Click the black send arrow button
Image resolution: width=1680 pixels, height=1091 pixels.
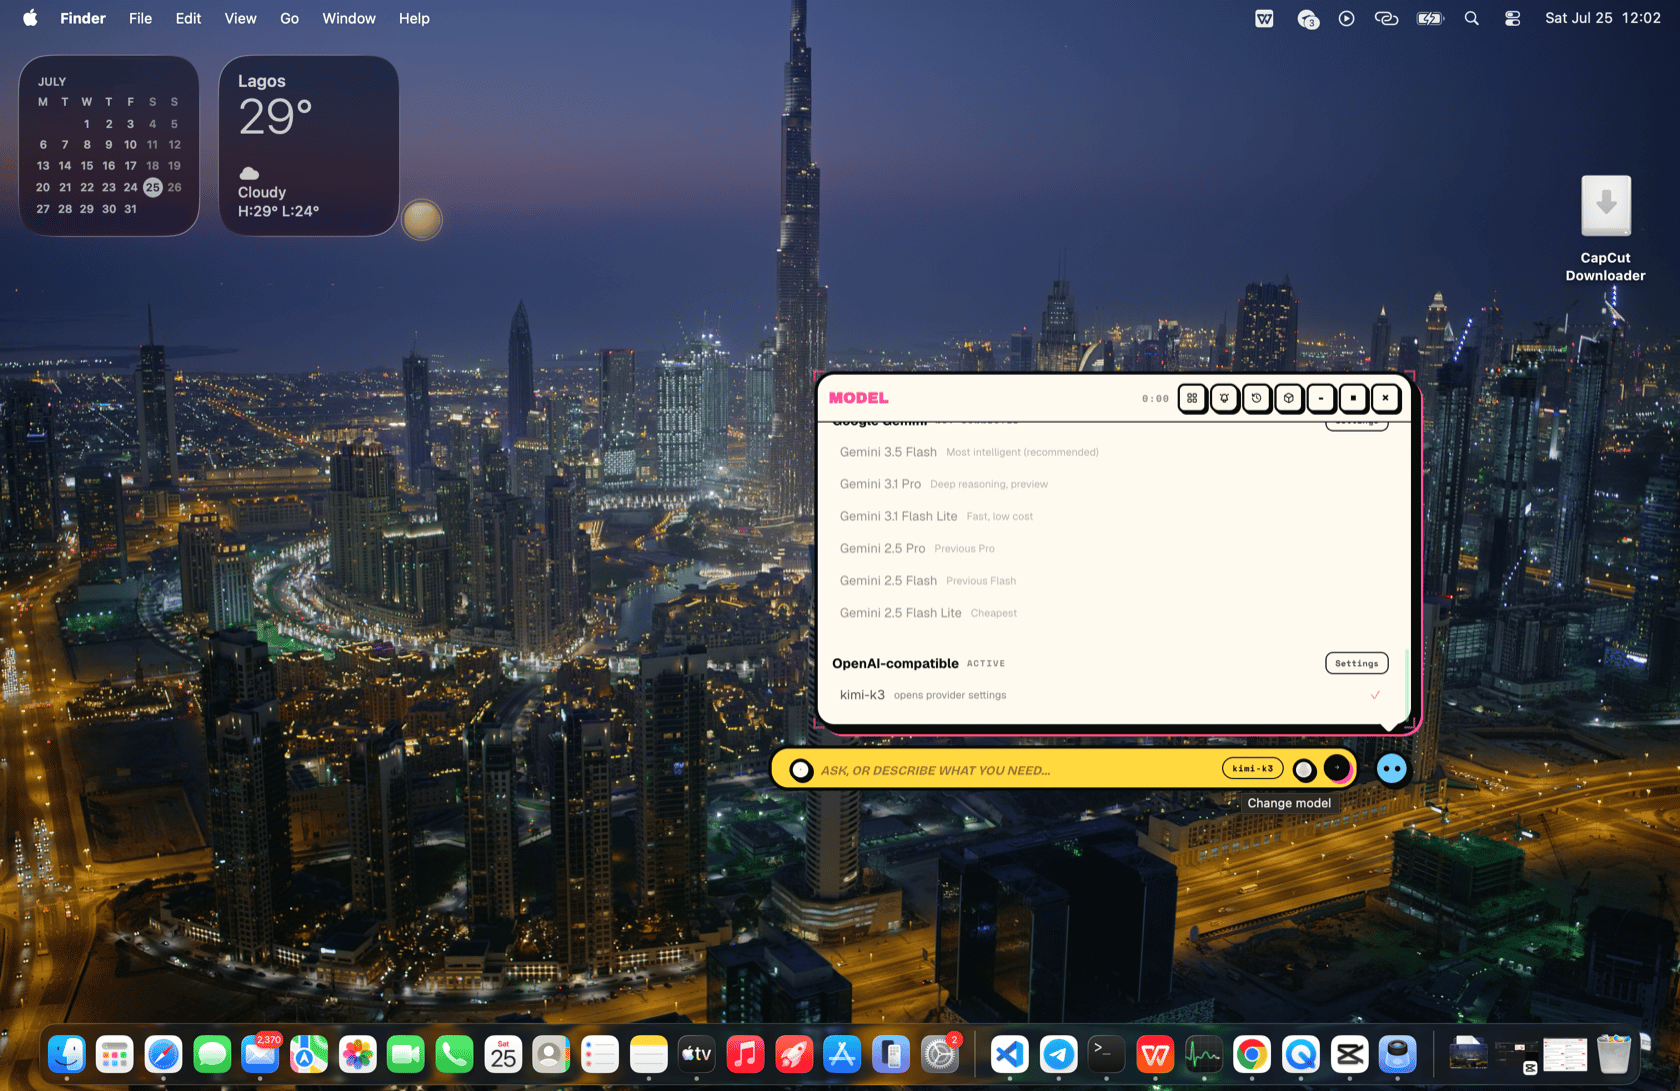click(1338, 769)
